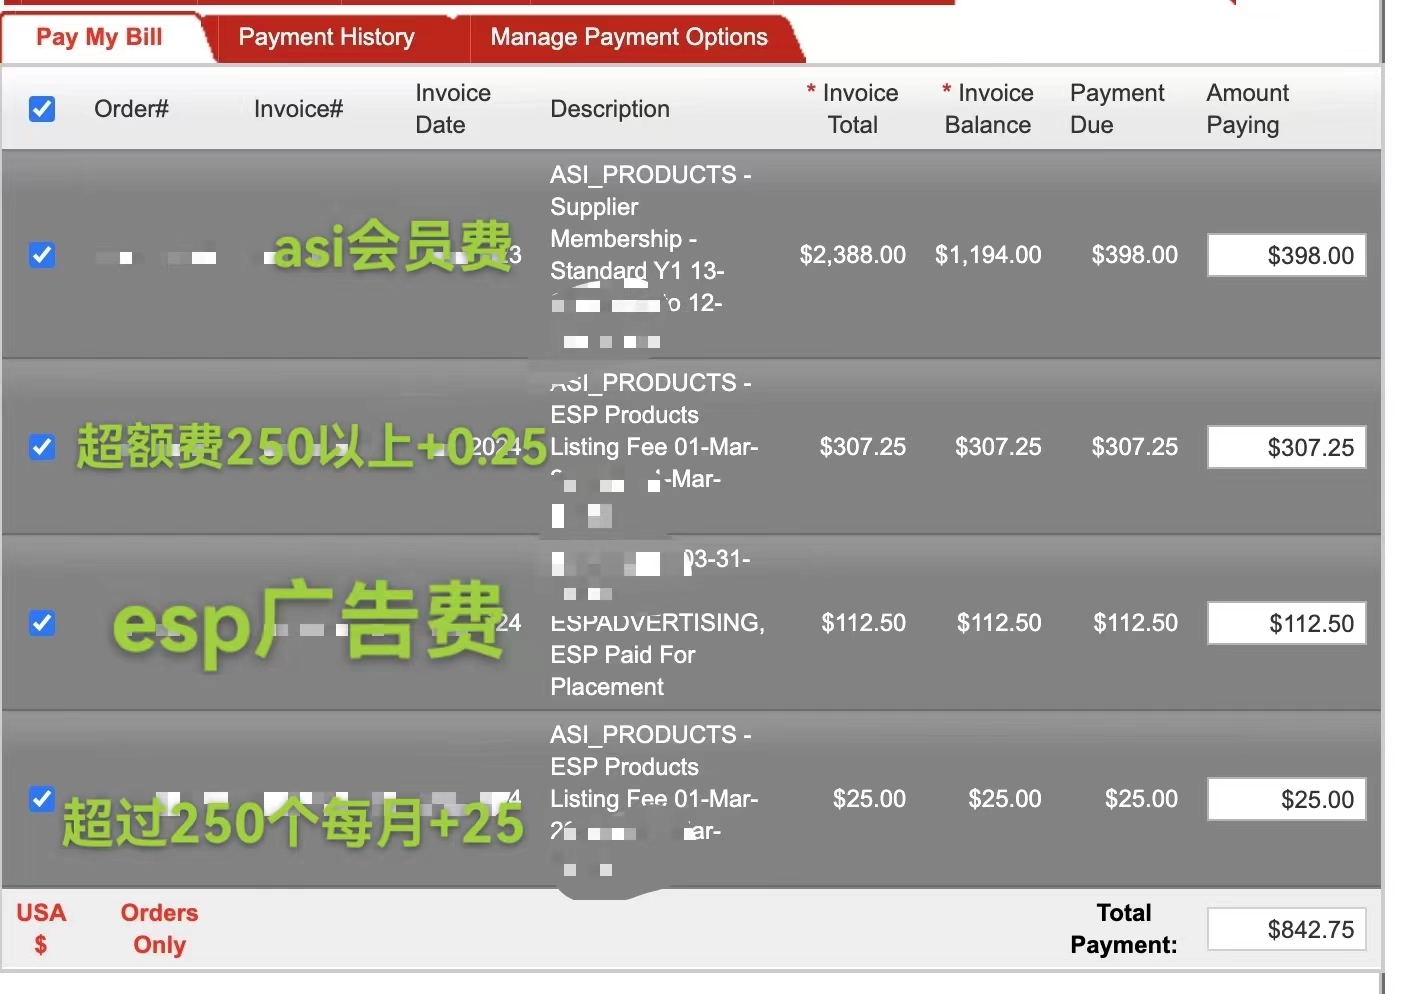Open the Manage Payment Options tab
This screenshot has height=994, width=1422.
pyautogui.click(x=629, y=38)
